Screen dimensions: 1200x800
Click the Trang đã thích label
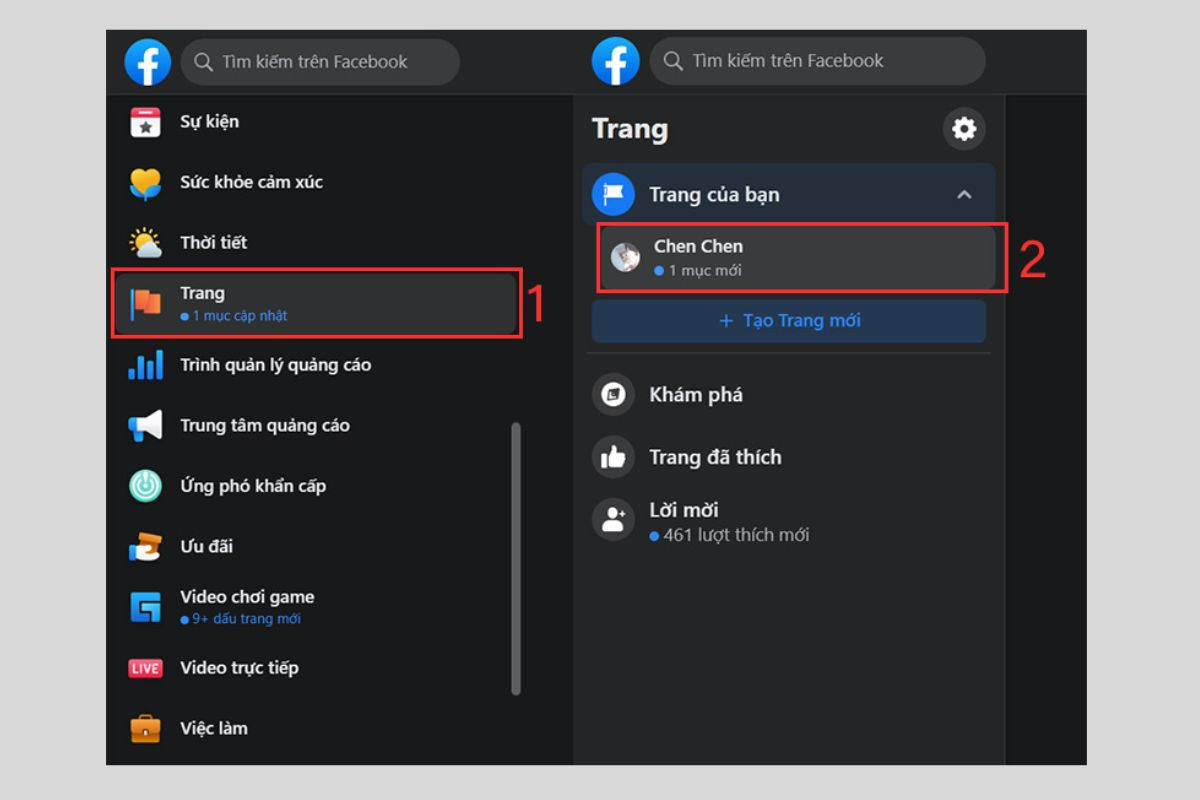coord(715,457)
